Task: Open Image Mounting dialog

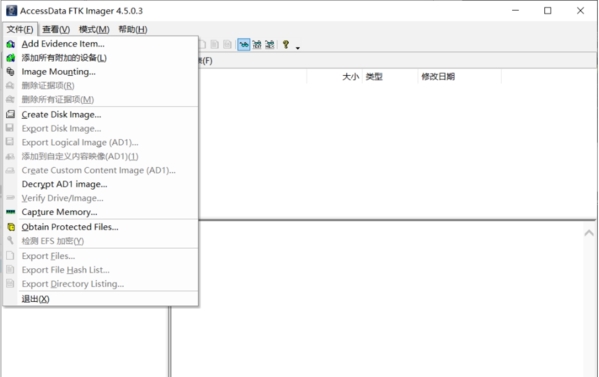Action: click(x=100, y=72)
